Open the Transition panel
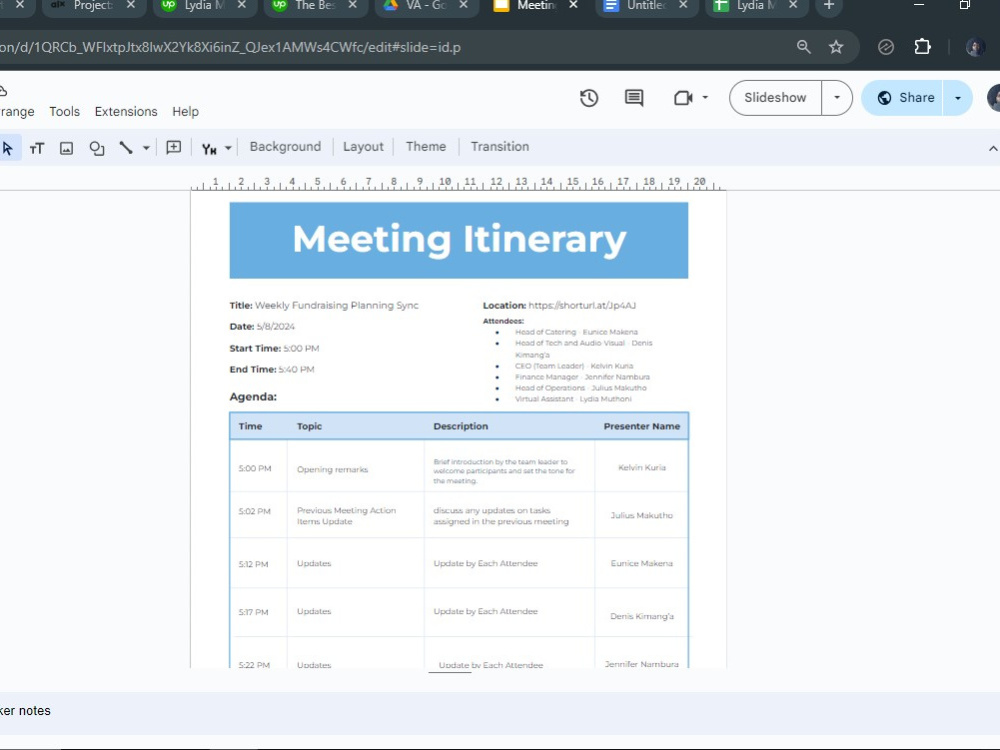The height and width of the screenshot is (750, 1000). click(x=500, y=147)
